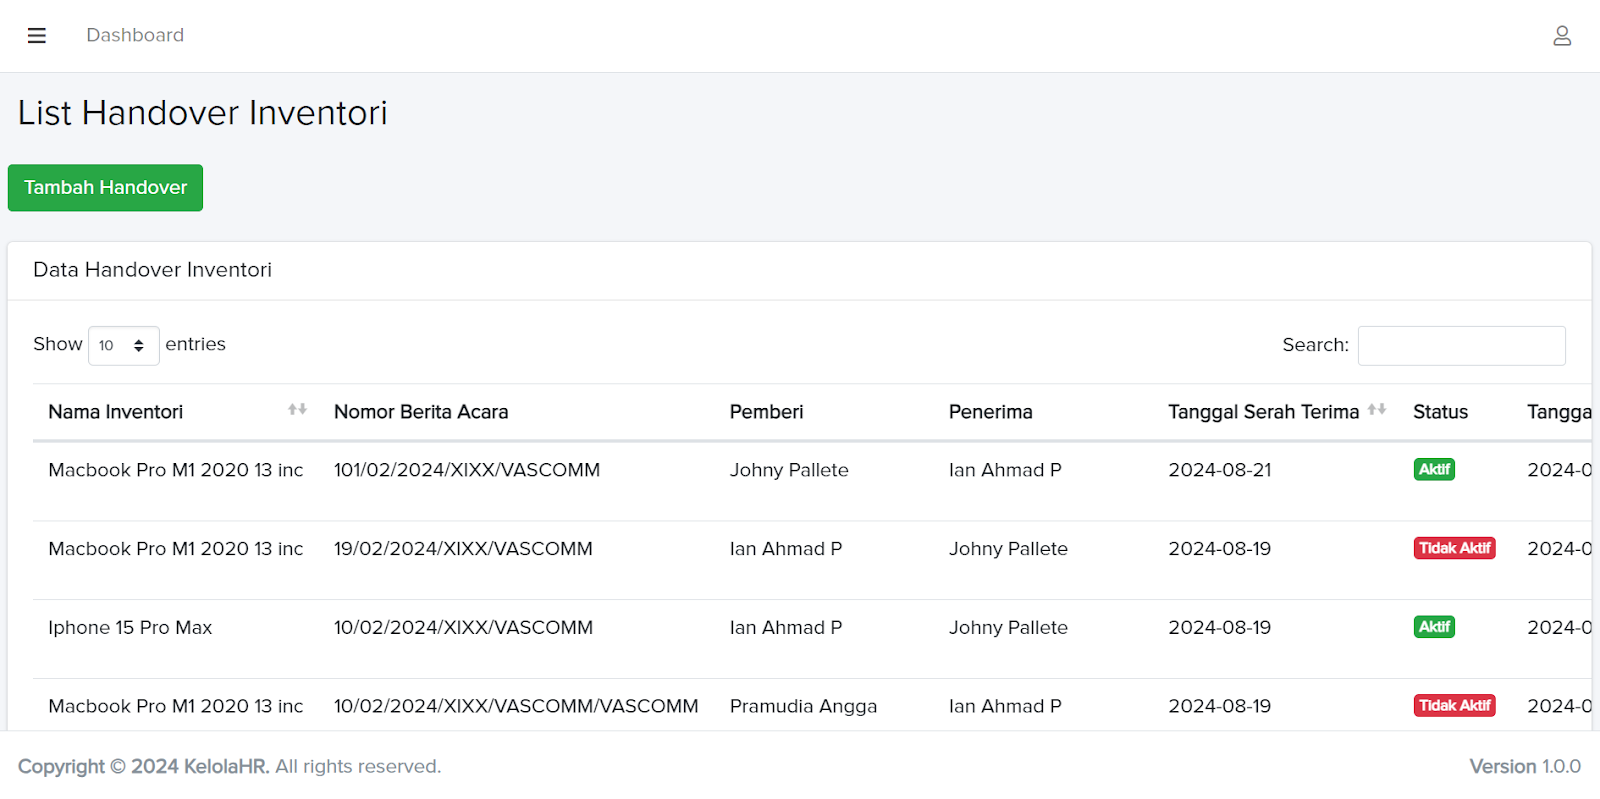This screenshot has width=1600, height=799.
Task: Expand the Show entries dropdown
Action: click(x=123, y=346)
